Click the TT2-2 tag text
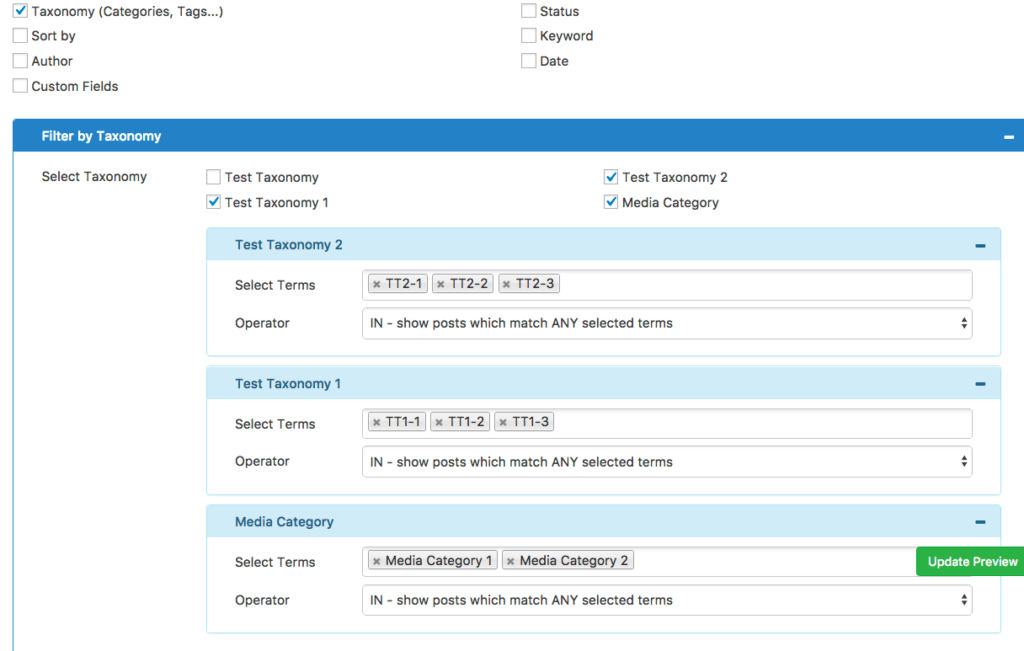This screenshot has width=1024, height=651. click(469, 283)
